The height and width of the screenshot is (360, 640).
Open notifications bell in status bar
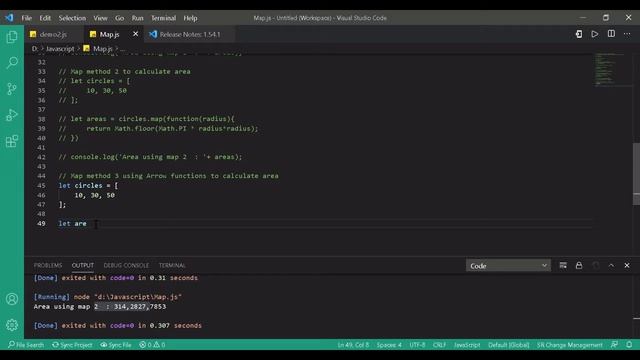tap(629, 345)
